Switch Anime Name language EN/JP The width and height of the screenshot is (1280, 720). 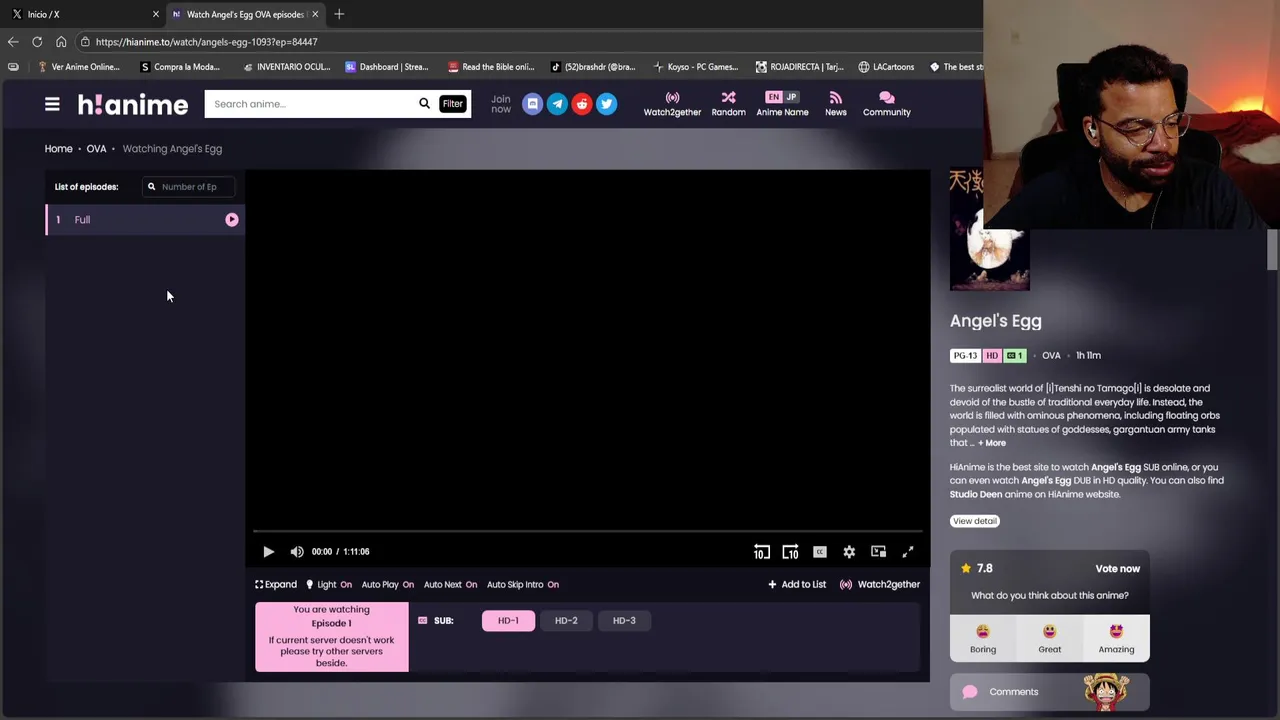[782, 104]
